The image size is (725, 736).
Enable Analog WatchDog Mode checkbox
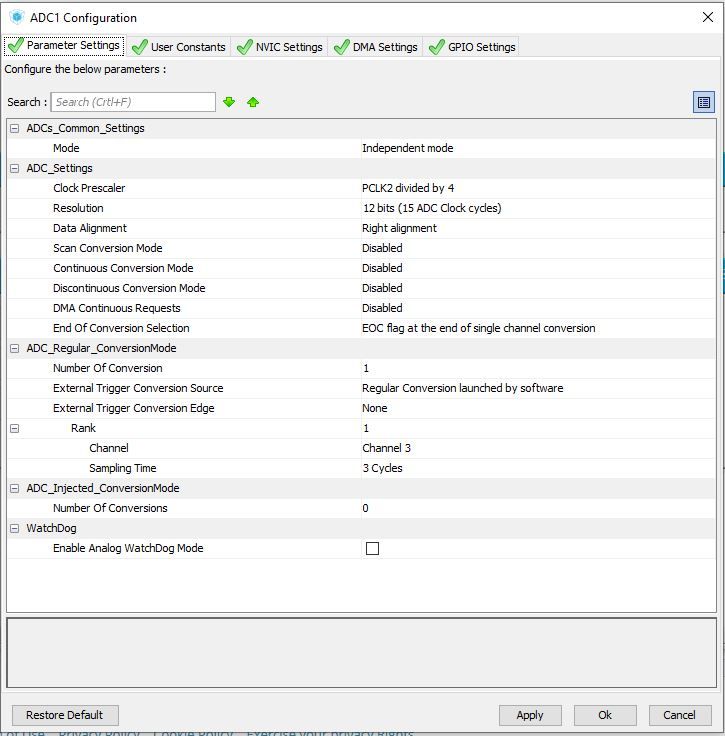[x=372, y=548]
